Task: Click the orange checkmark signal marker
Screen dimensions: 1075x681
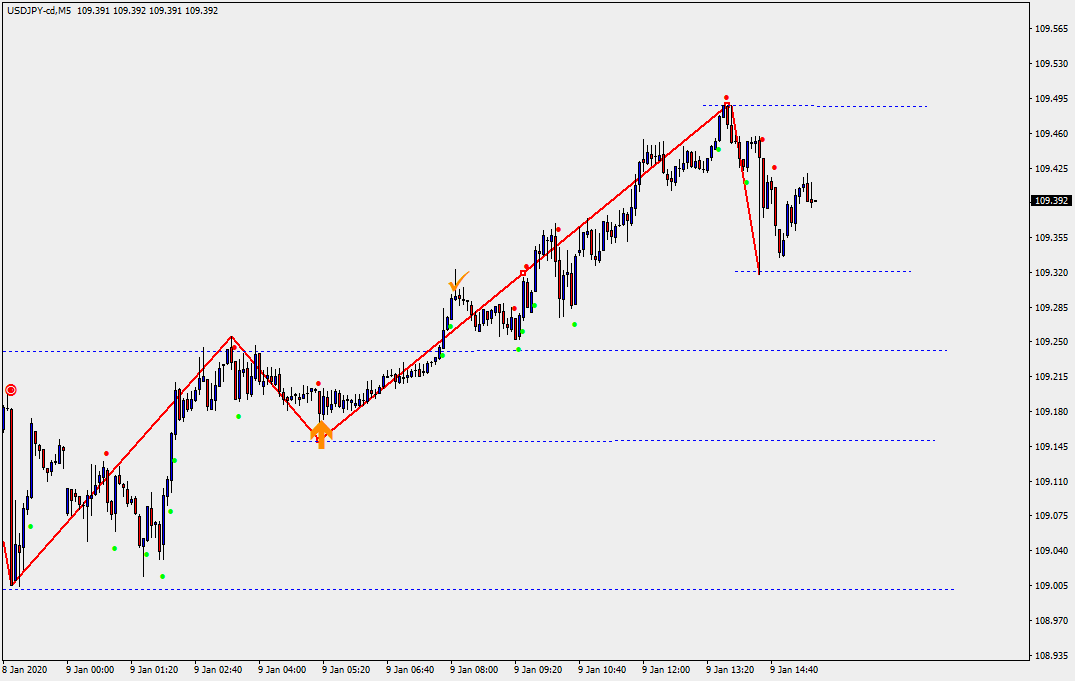Action: (459, 281)
